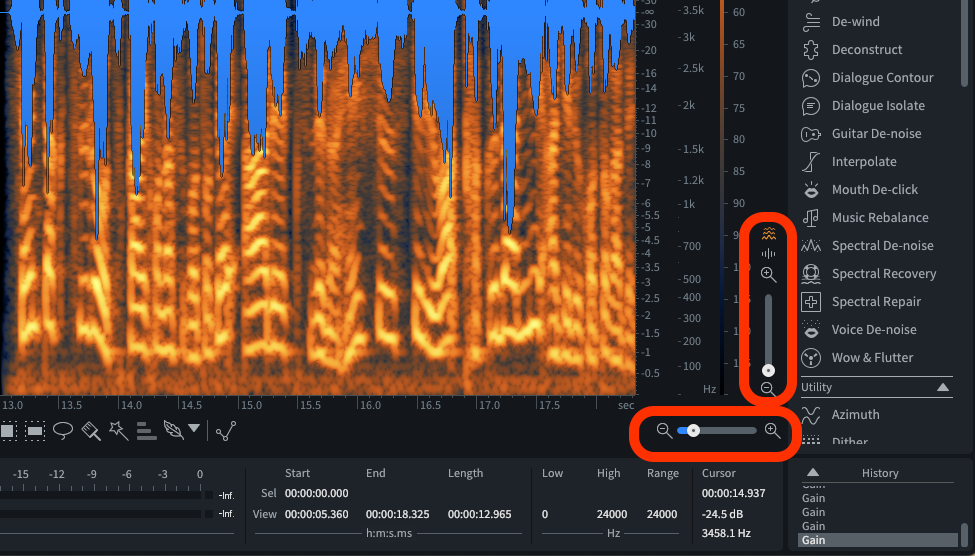Zoom out the vertical frequency scale
The width and height of the screenshot is (975, 556).
pyautogui.click(x=768, y=389)
